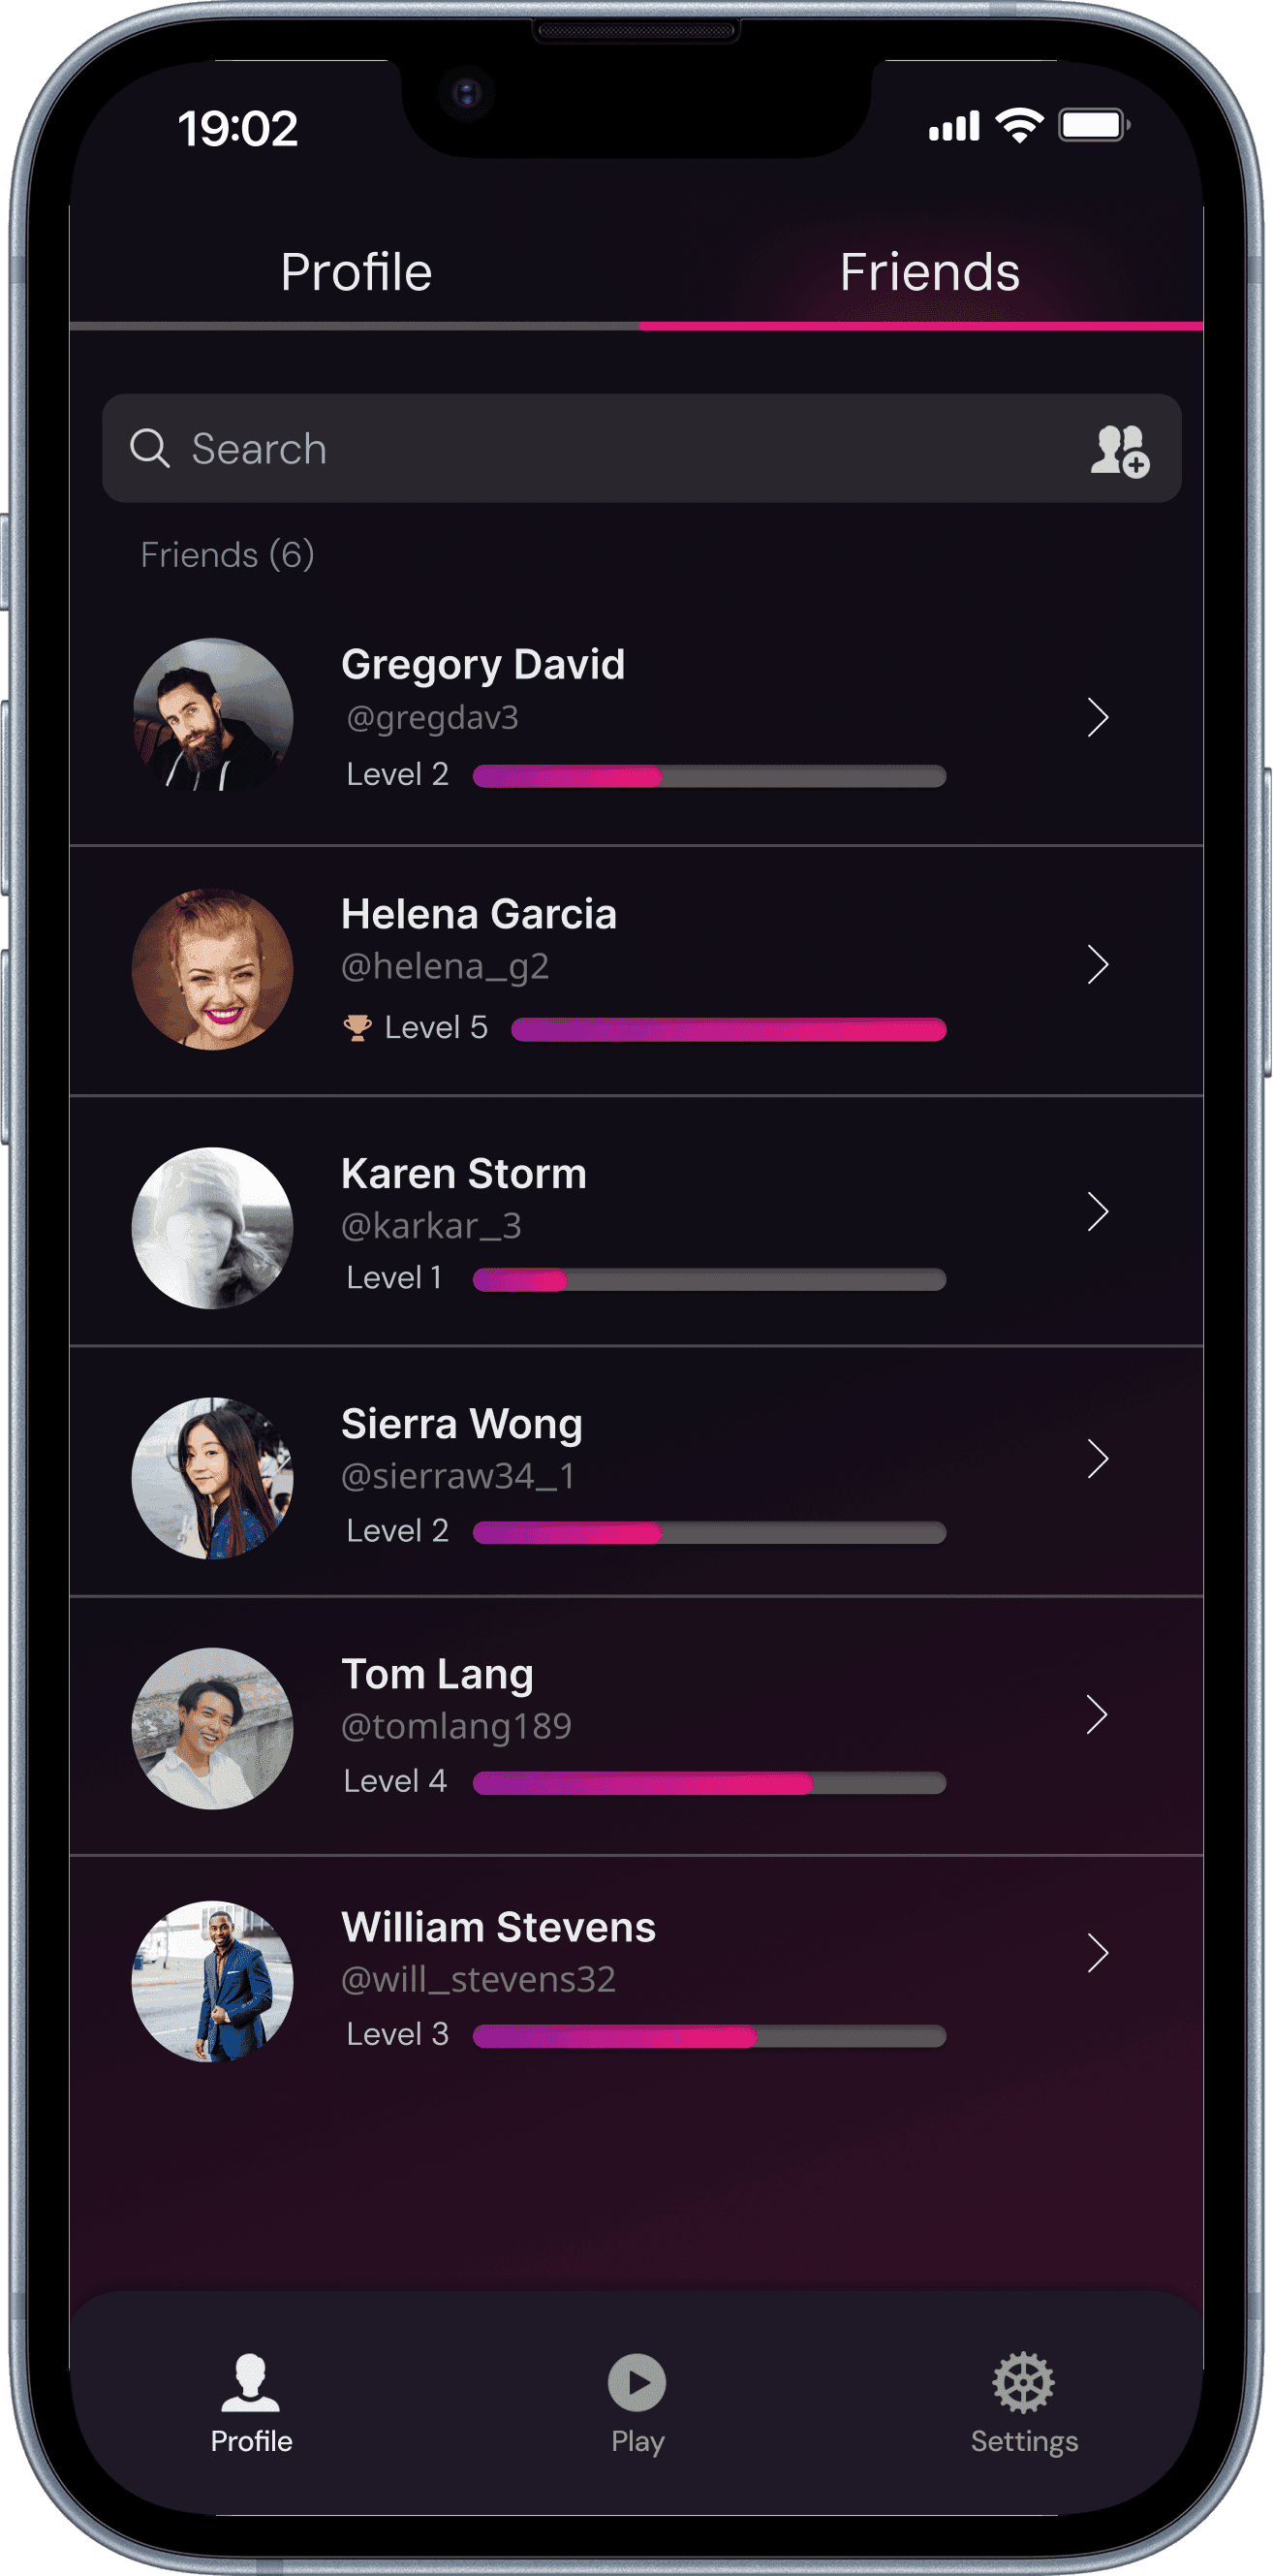Click the search magnifier icon

pyautogui.click(x=150, y=448)
